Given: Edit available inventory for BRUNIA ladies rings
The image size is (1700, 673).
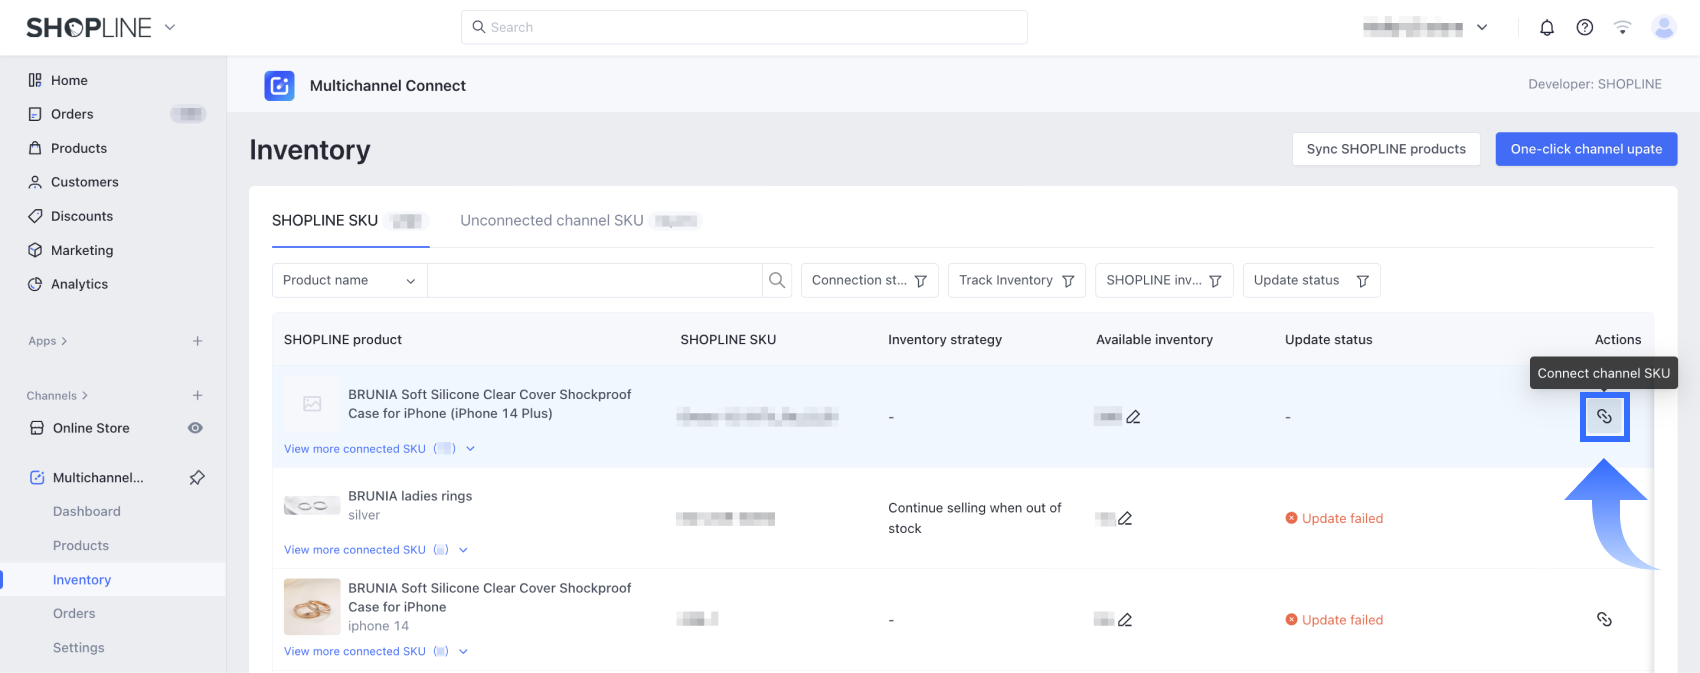Looking at the screenshot, I should pos(1125,518).
